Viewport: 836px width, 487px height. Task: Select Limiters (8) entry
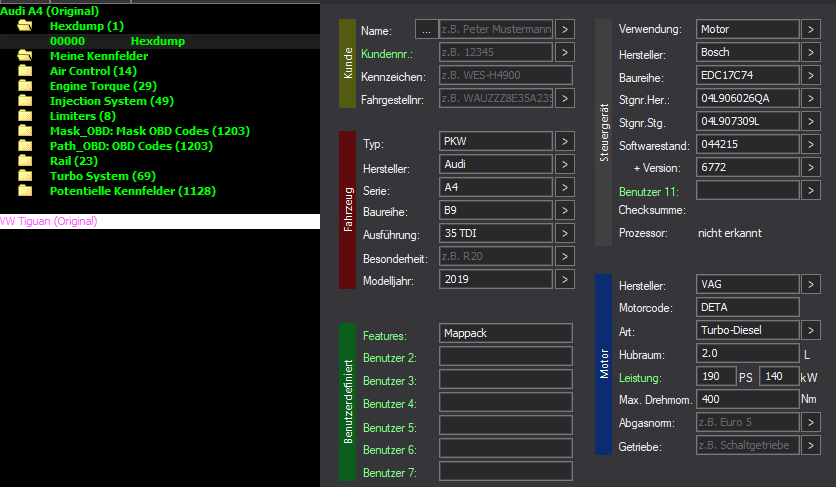click(83, 116)
